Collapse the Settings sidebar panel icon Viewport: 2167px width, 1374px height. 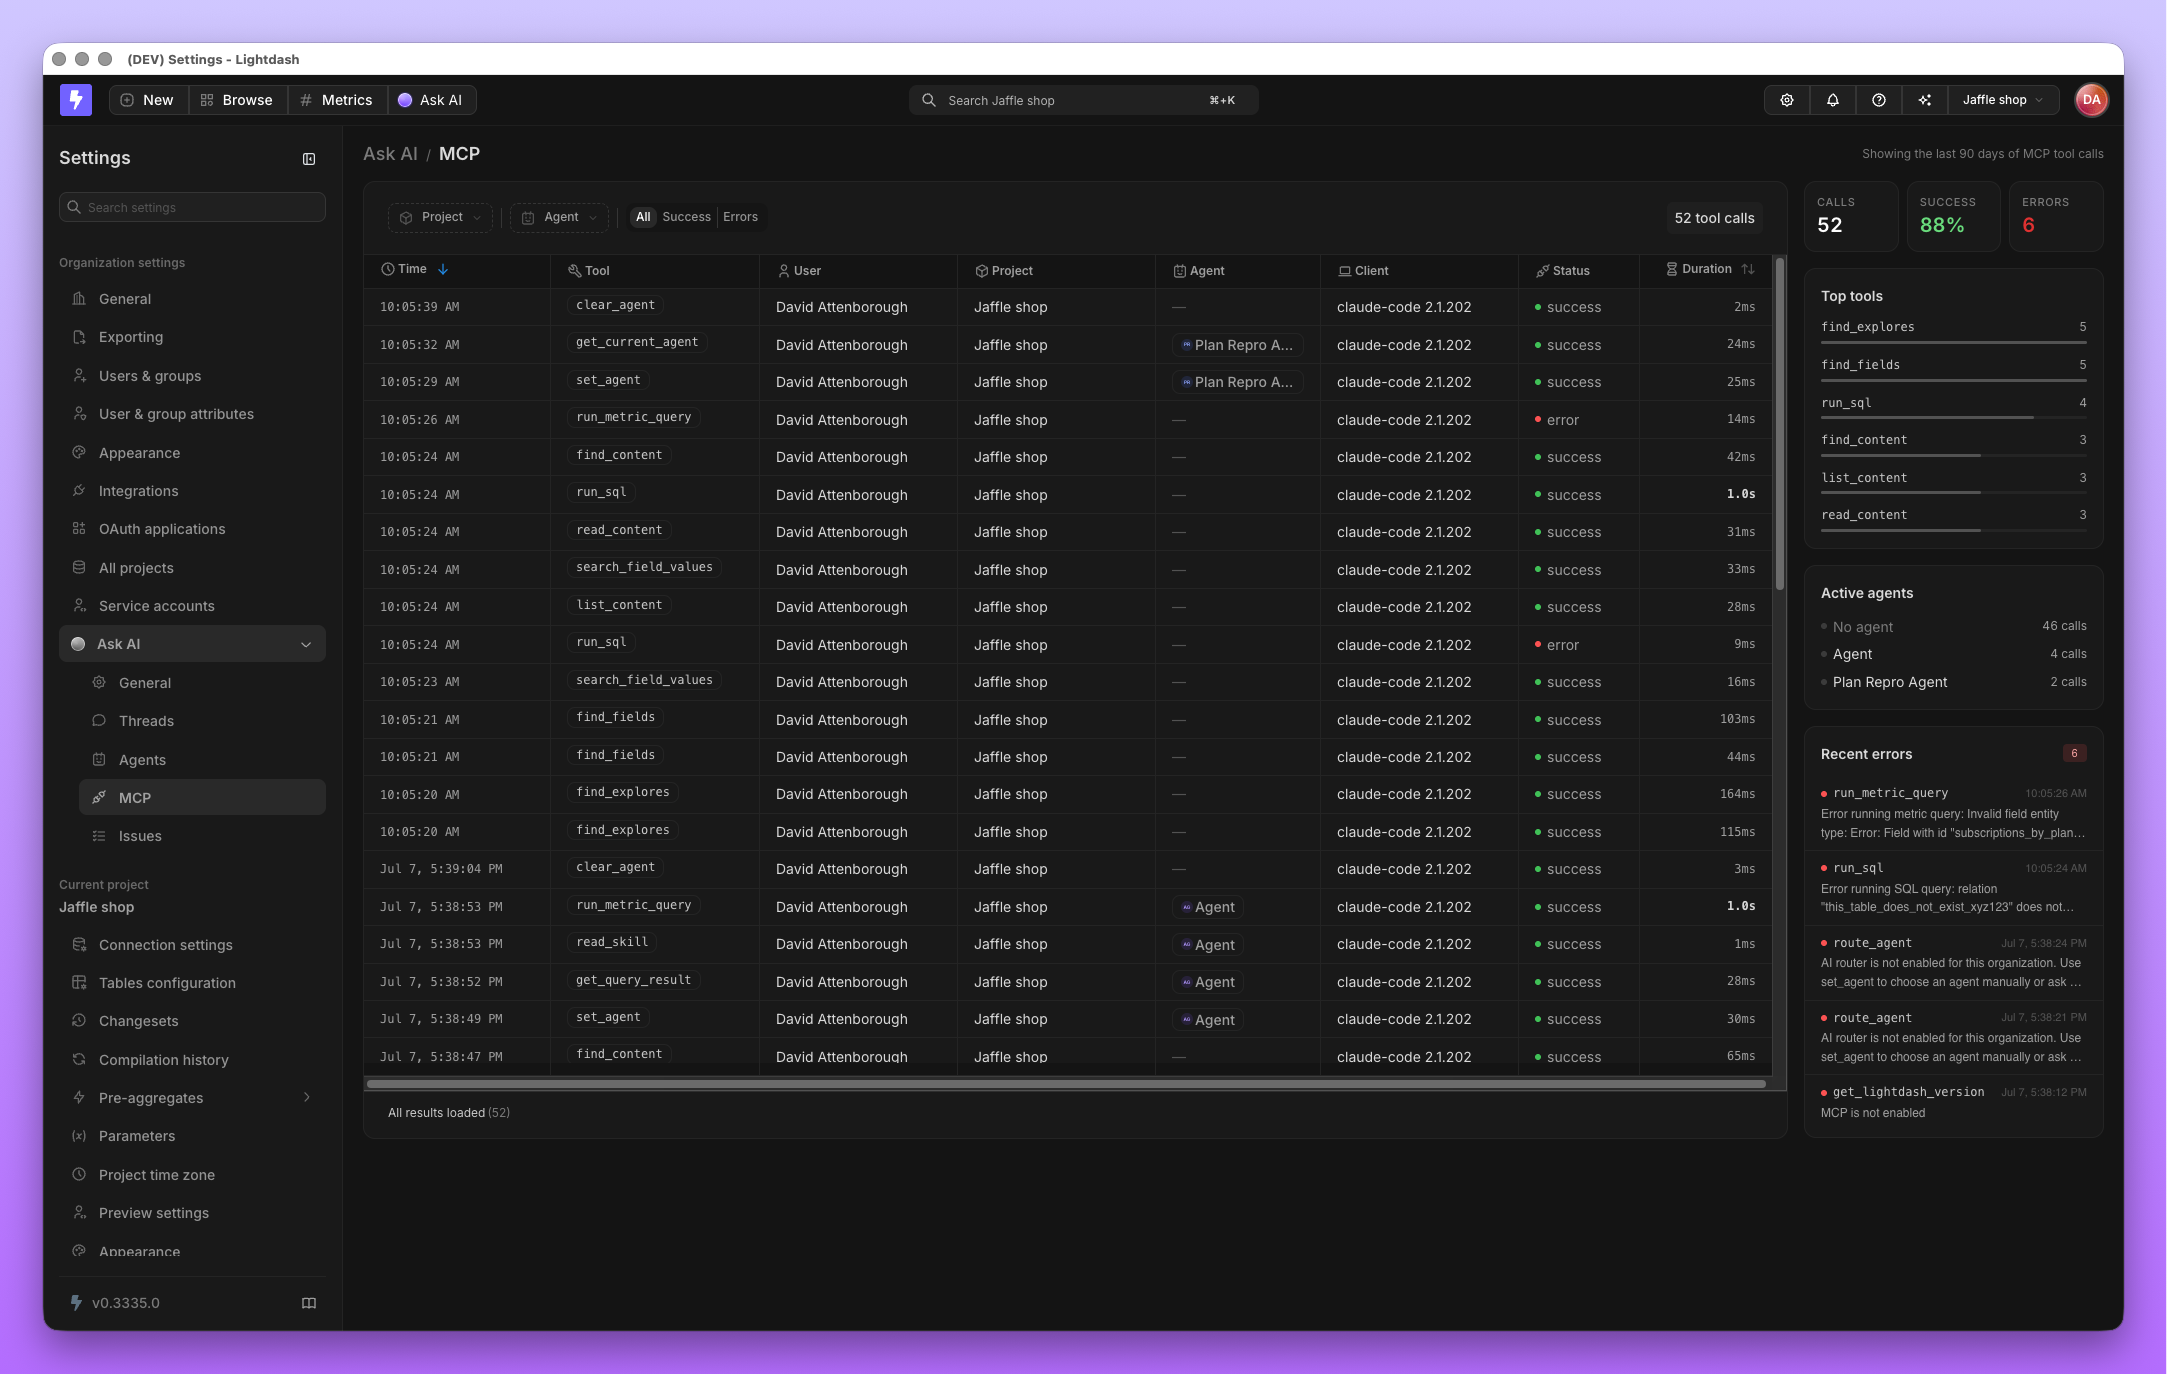click(309, 159)
